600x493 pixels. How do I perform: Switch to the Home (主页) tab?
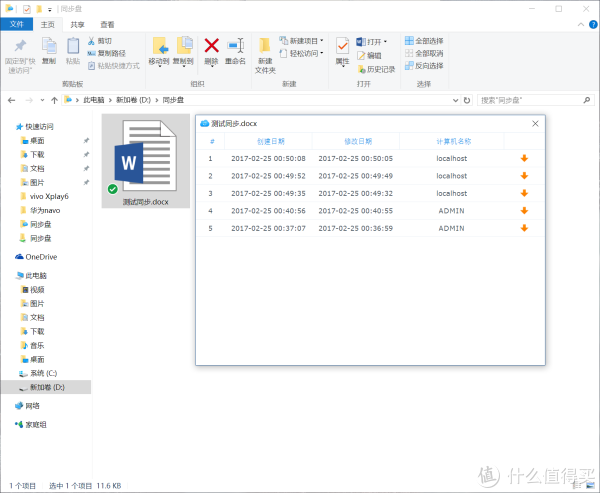48,24
